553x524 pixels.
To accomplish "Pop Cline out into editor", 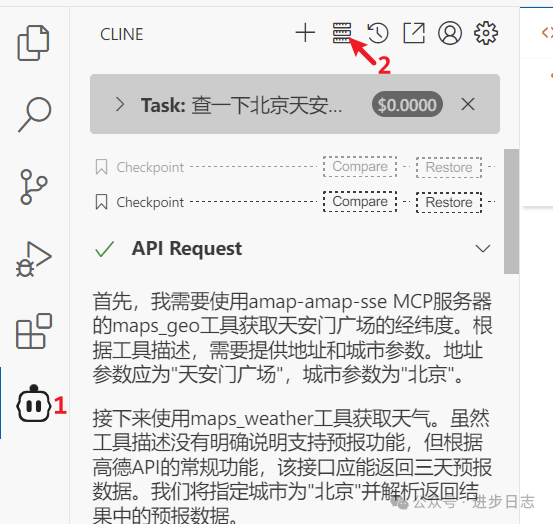I will (414, 33).
